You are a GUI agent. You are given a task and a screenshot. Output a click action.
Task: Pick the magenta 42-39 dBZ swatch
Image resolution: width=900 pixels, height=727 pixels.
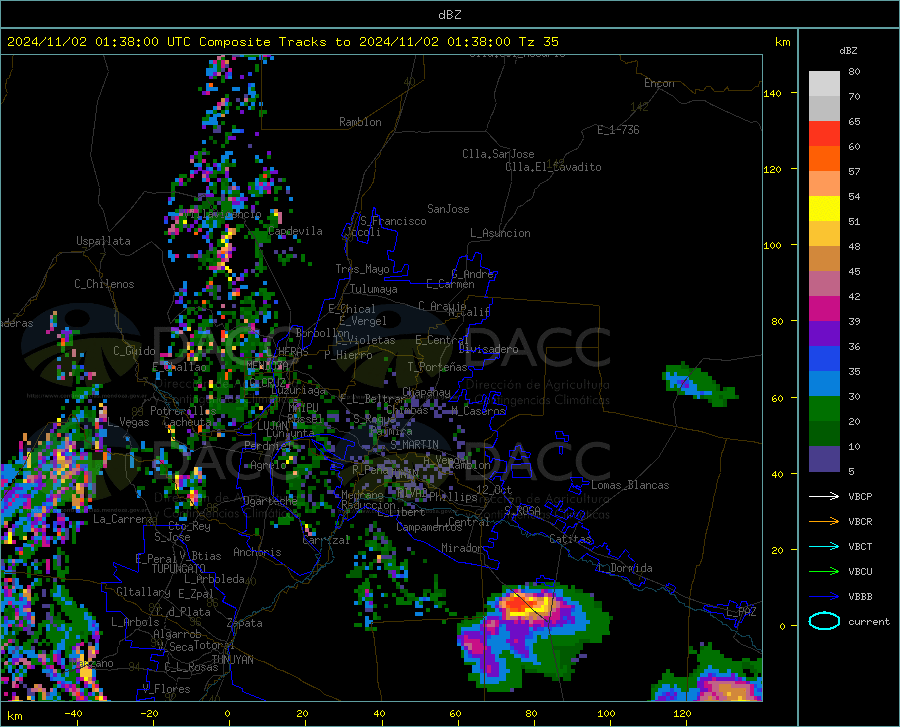[x=824, y=309]
